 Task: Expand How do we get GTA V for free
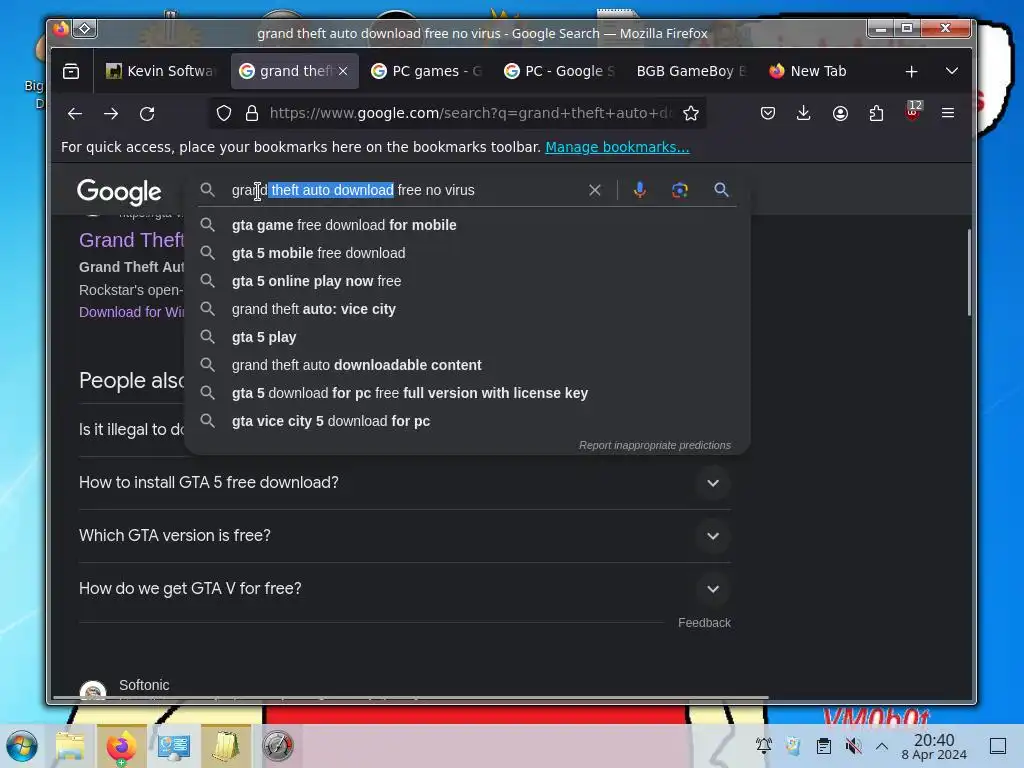[405, 589]
